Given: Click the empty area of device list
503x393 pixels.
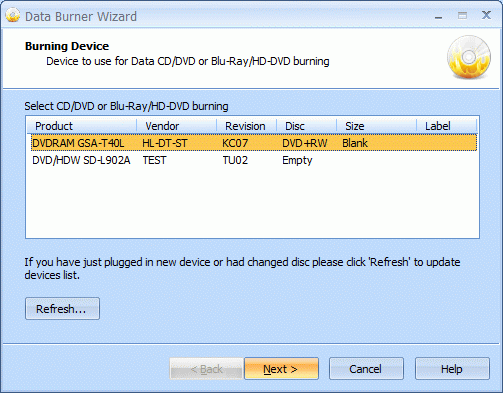Looking at the screenshot, I should pyautogui.click(x=252, y=203).
